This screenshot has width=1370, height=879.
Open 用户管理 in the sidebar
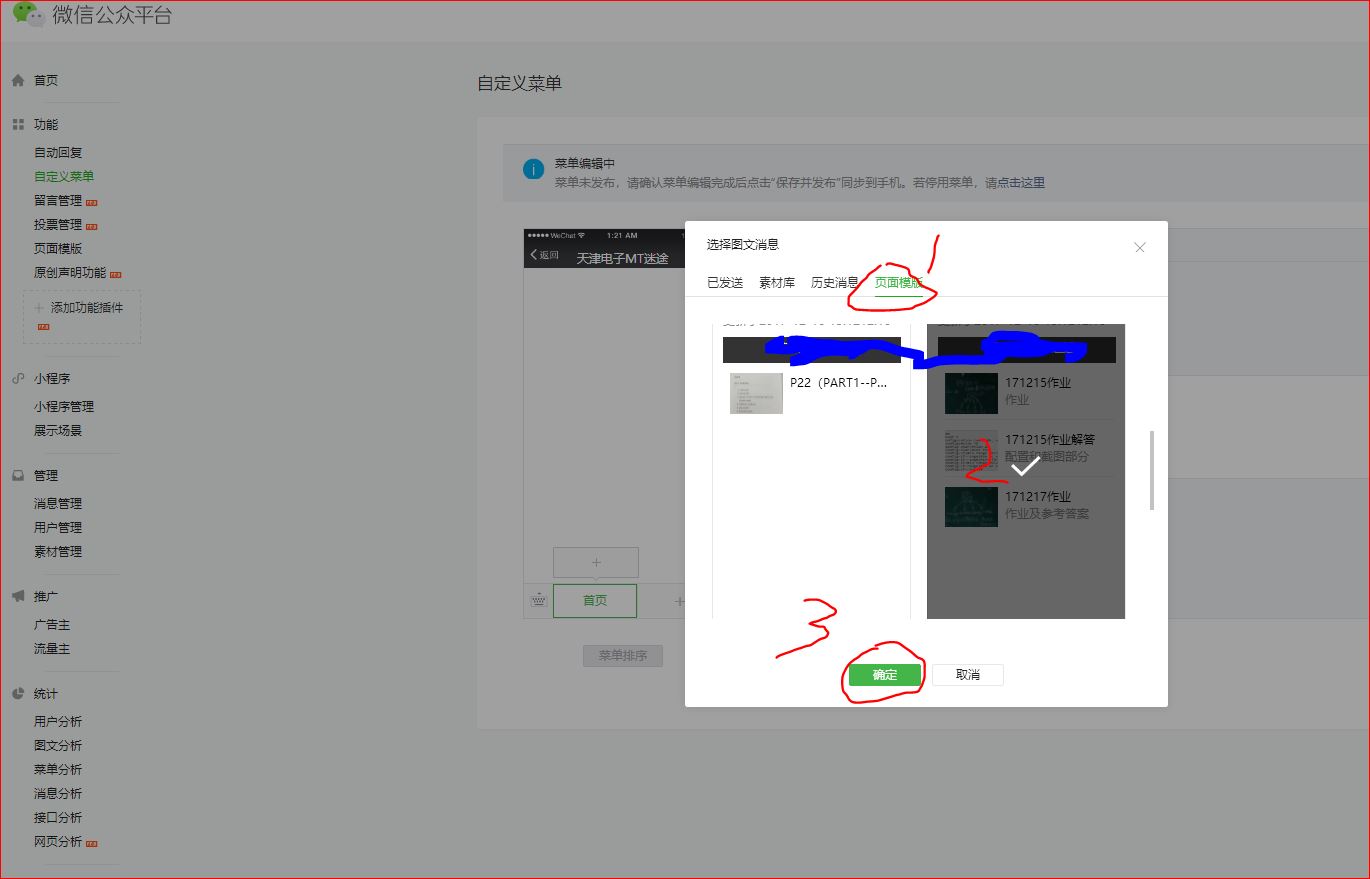(58, 527)
